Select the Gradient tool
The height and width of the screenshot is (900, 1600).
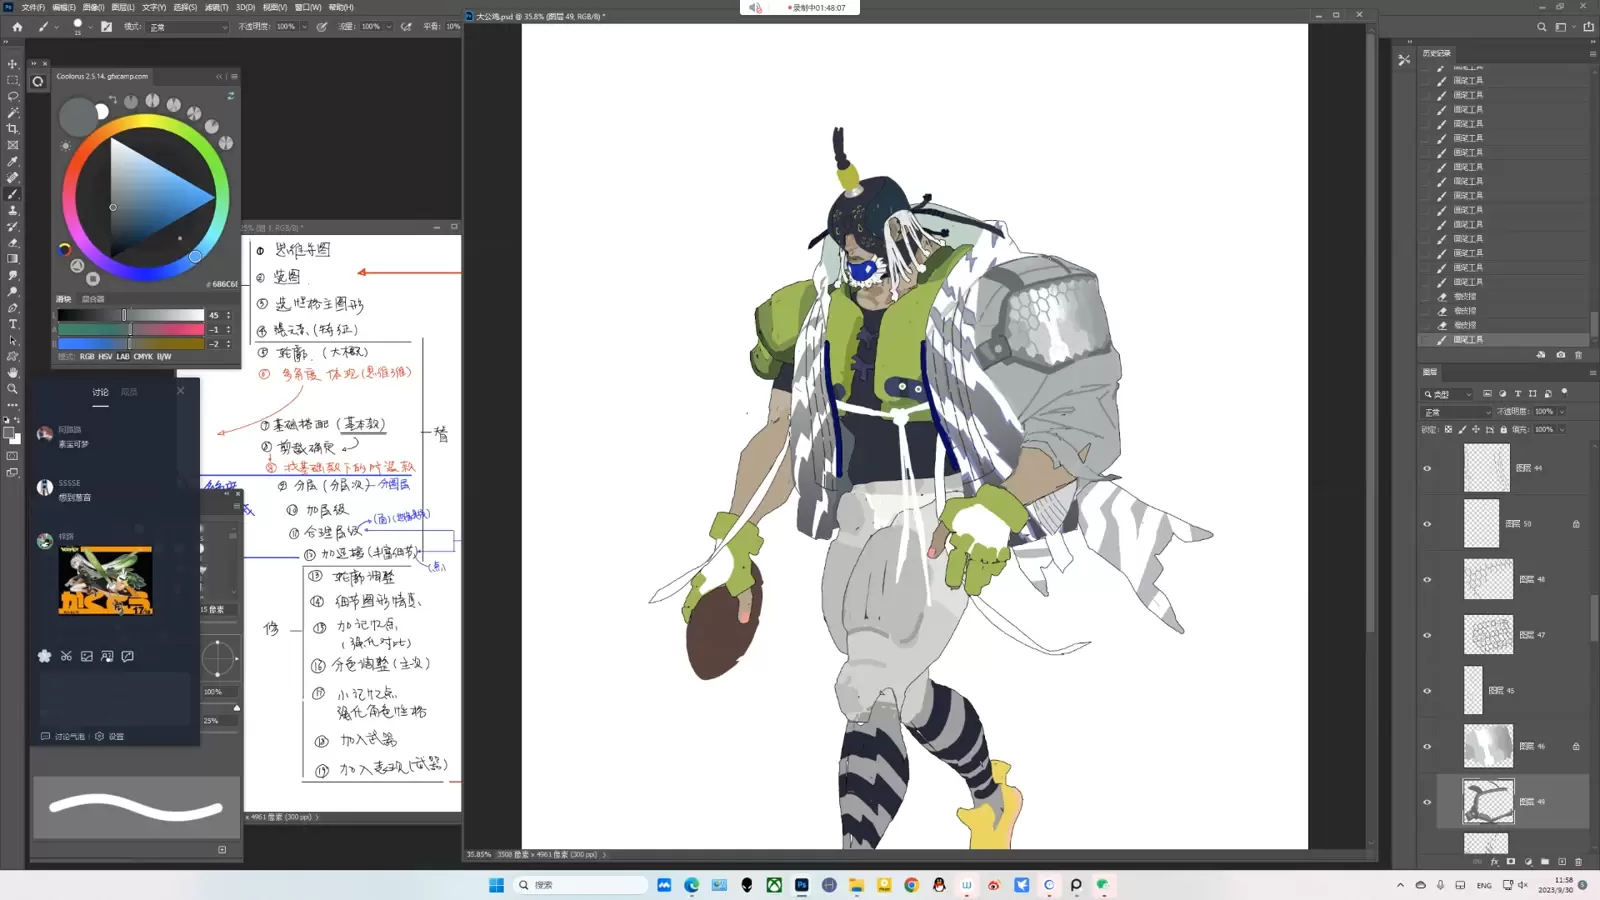(x=13, y=259)
